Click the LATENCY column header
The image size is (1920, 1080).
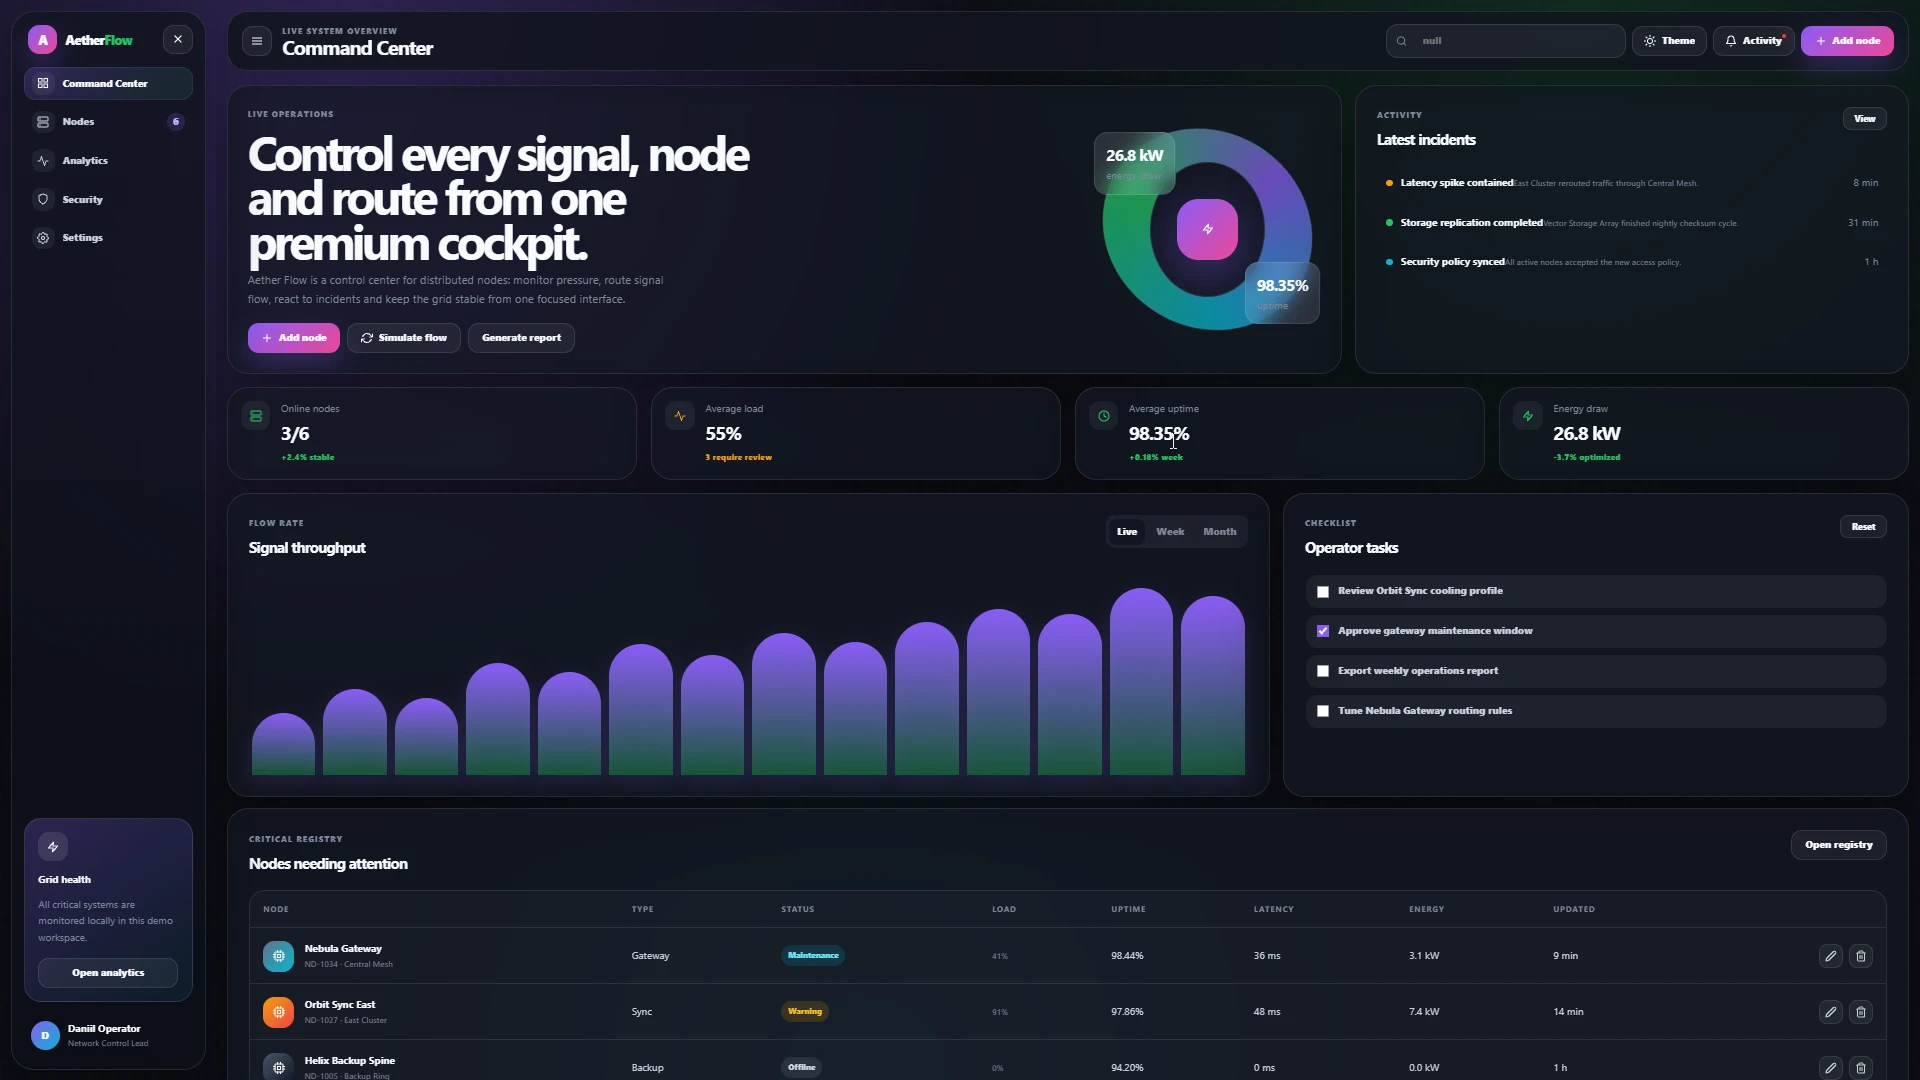(1273, 910)
